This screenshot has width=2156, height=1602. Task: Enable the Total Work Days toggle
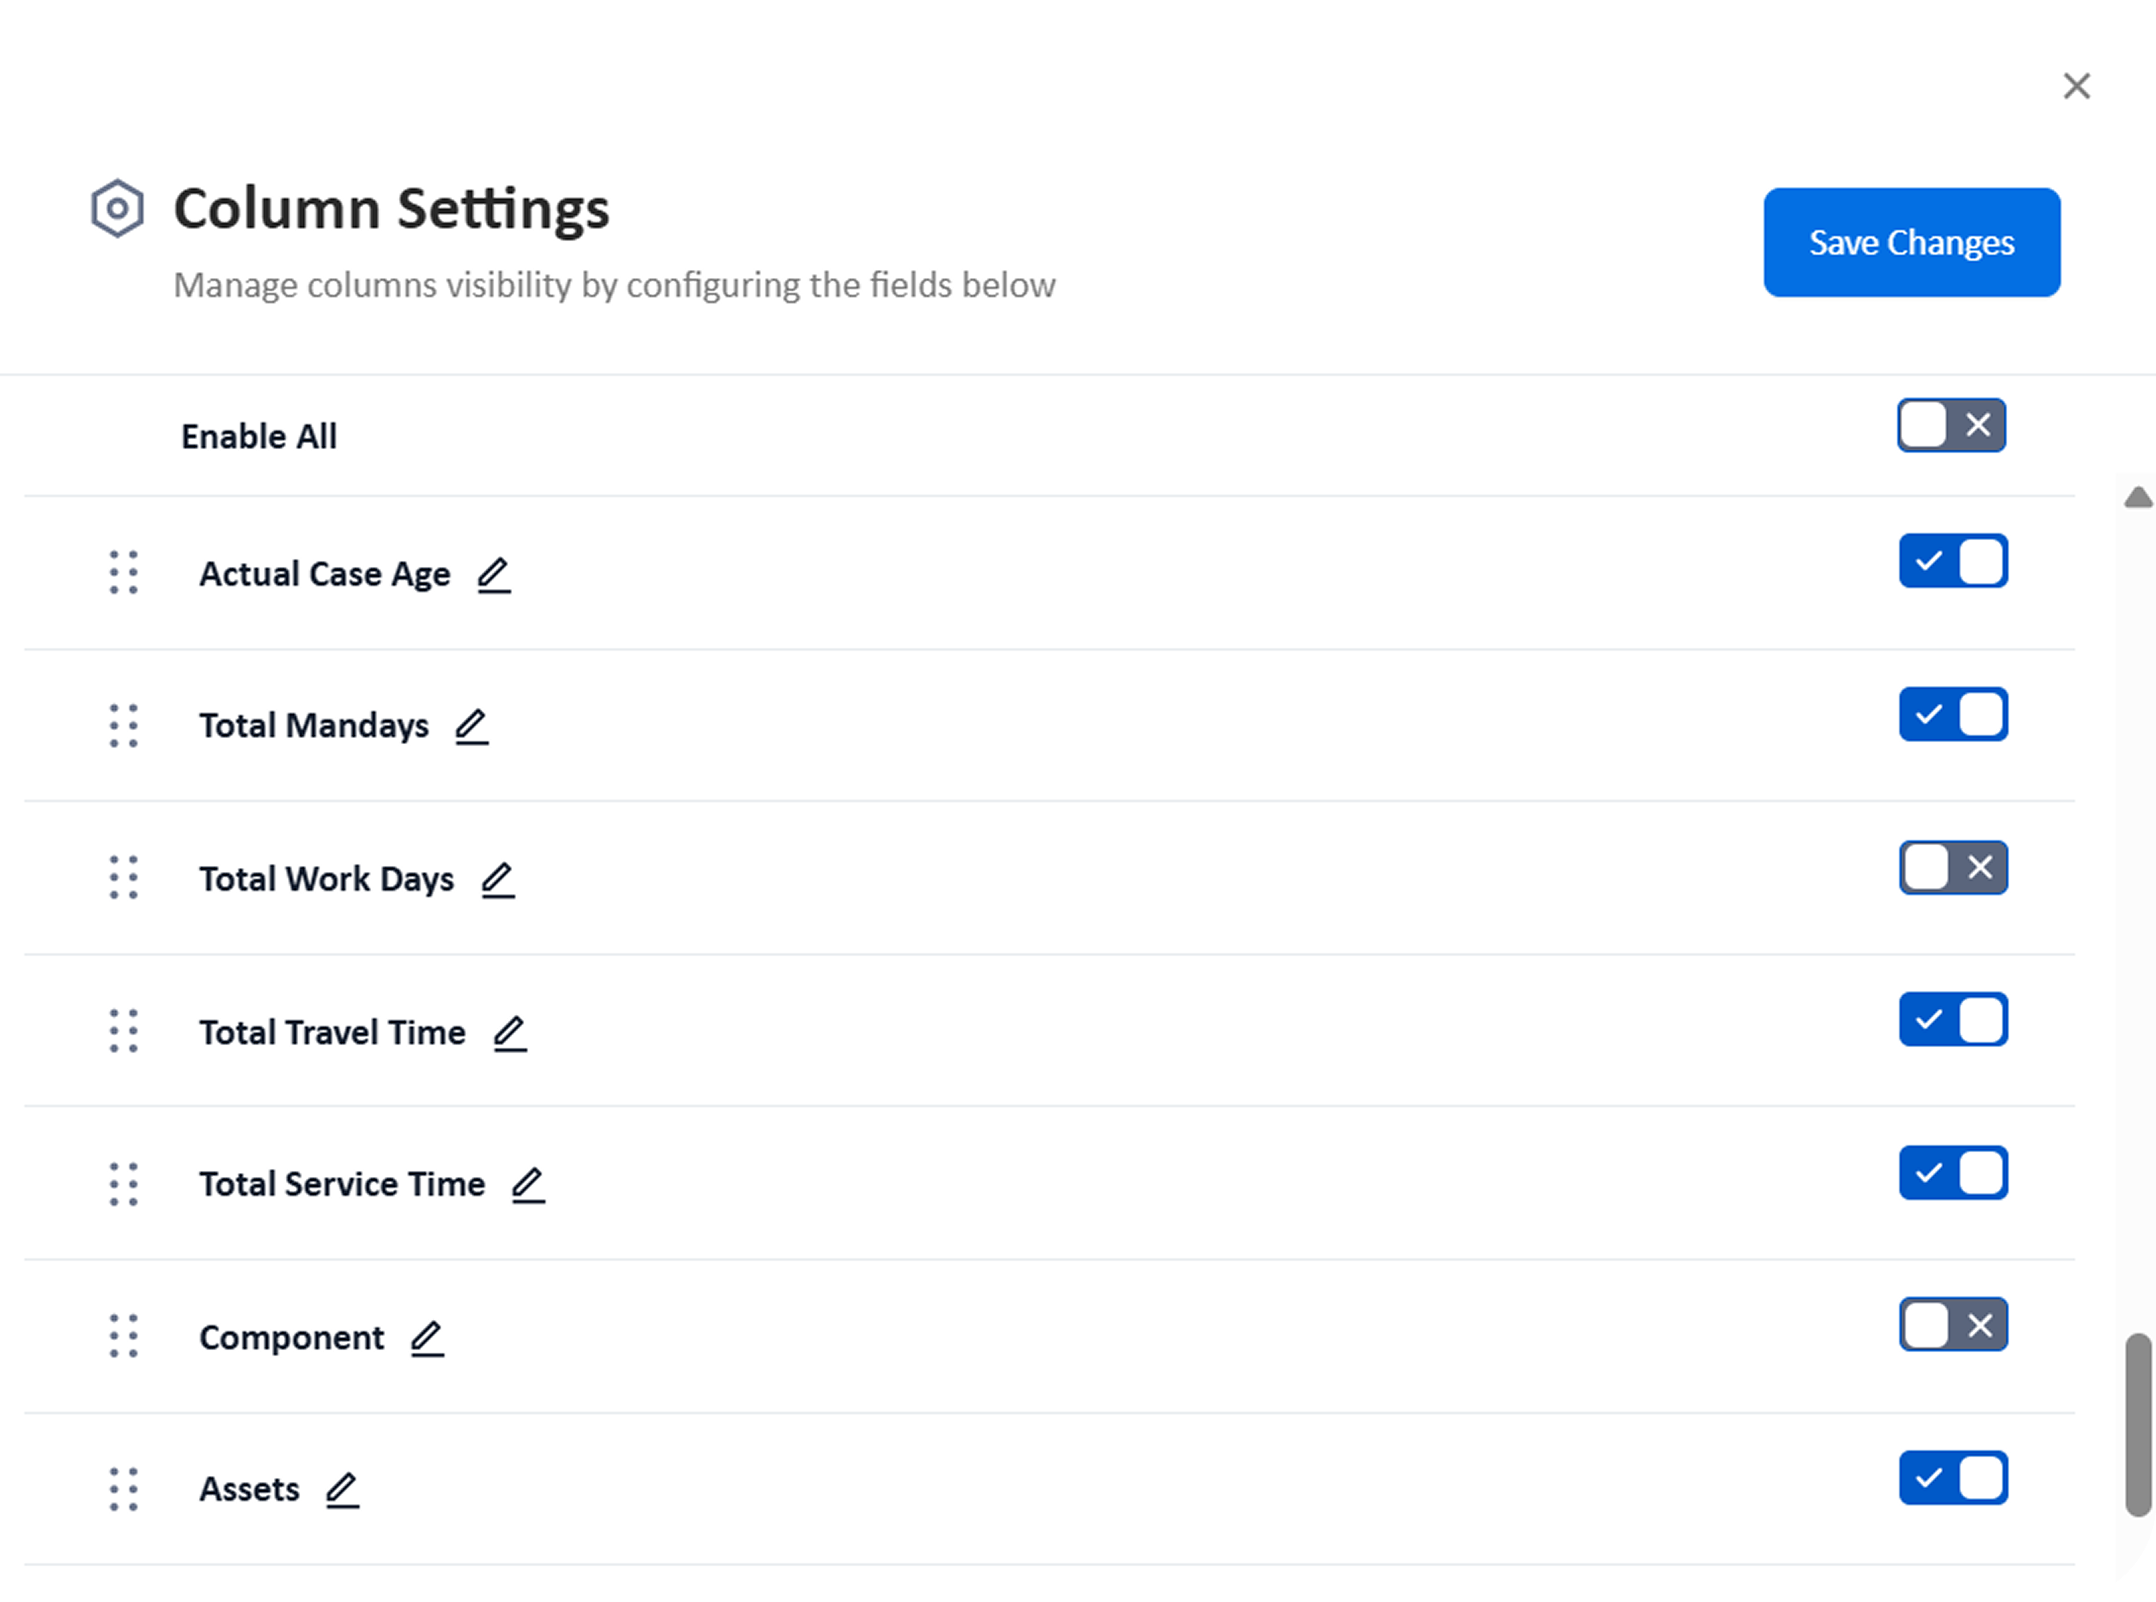click(1953, 868)
